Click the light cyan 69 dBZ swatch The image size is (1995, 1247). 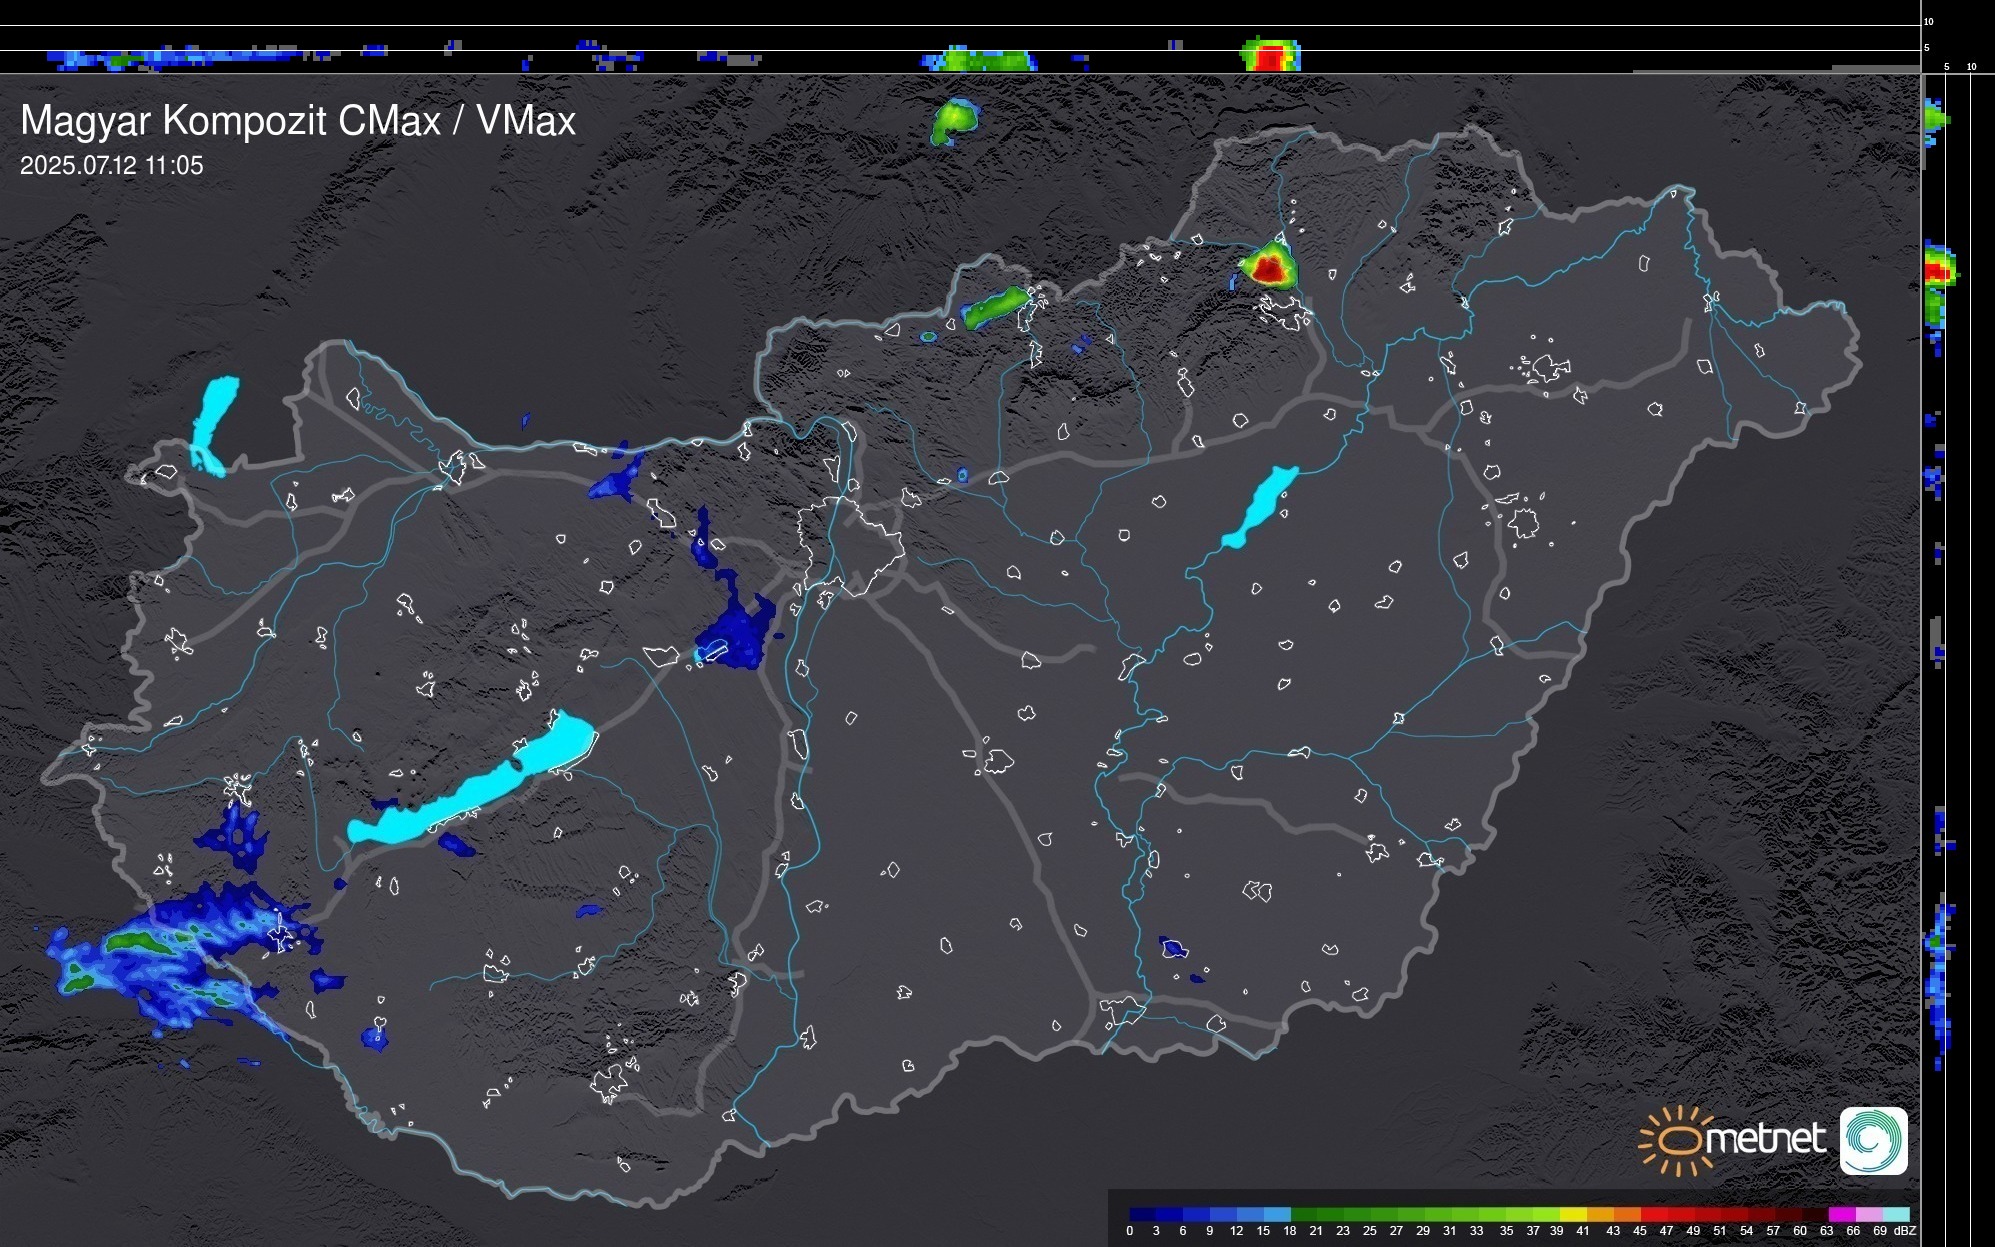coord(1896,1214)
